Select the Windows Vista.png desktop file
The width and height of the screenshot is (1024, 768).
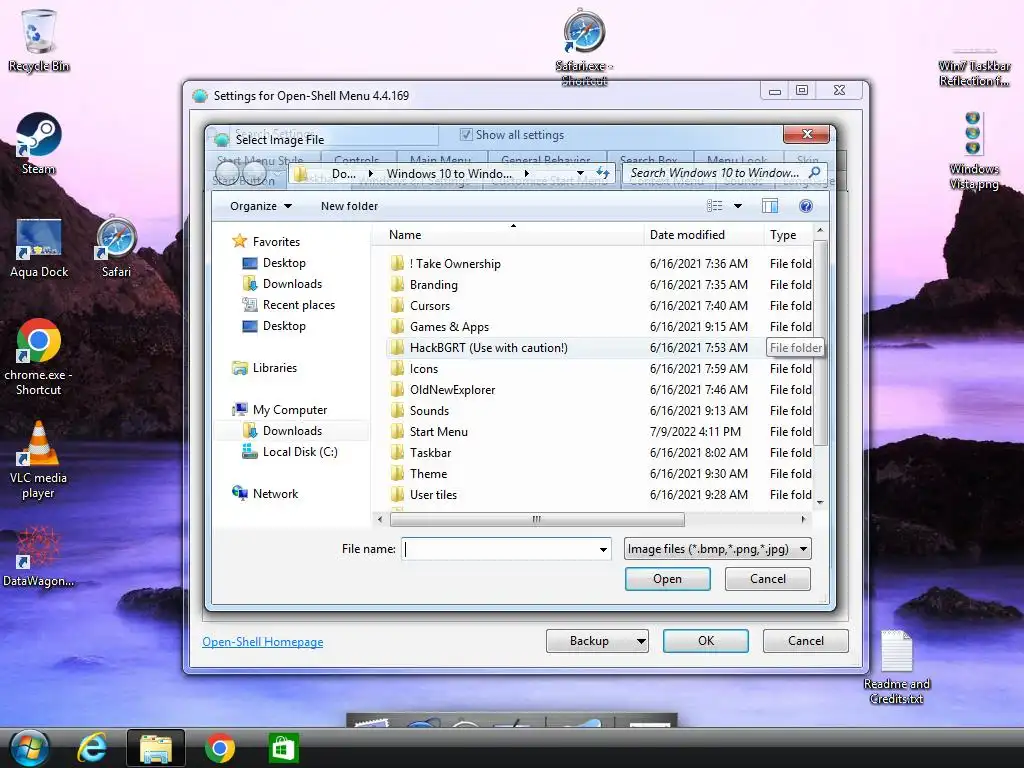pyautogui.click(x=974, y=150)
